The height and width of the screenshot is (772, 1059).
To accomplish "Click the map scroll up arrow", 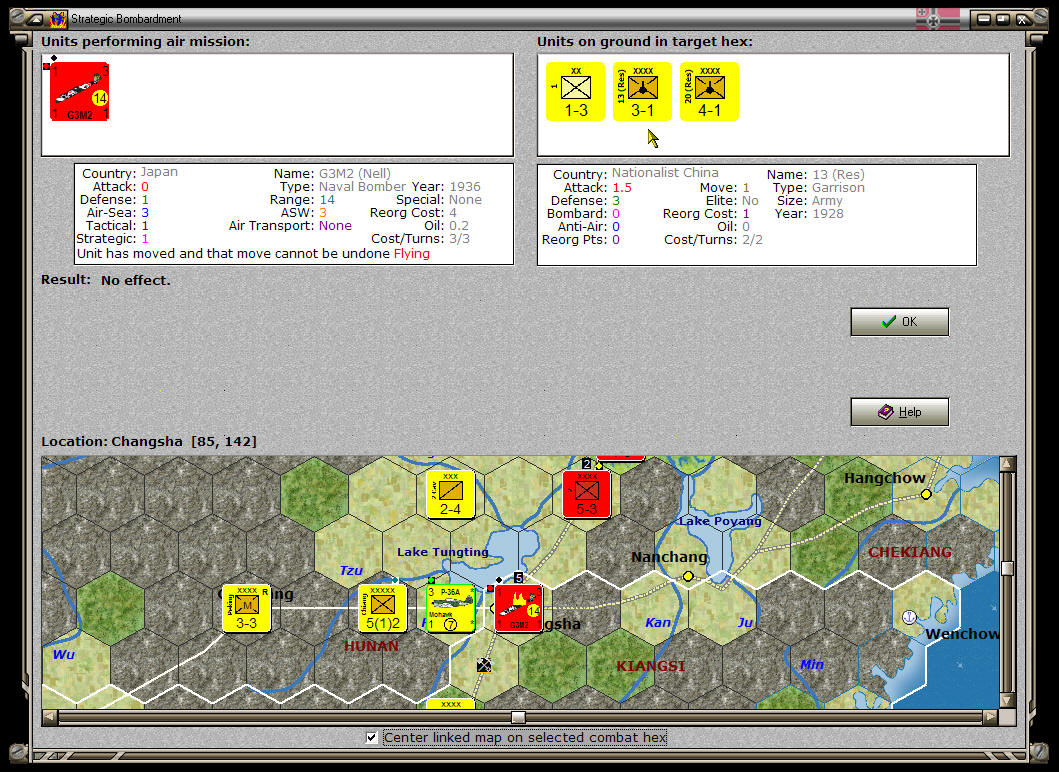I will point(1007,463).
